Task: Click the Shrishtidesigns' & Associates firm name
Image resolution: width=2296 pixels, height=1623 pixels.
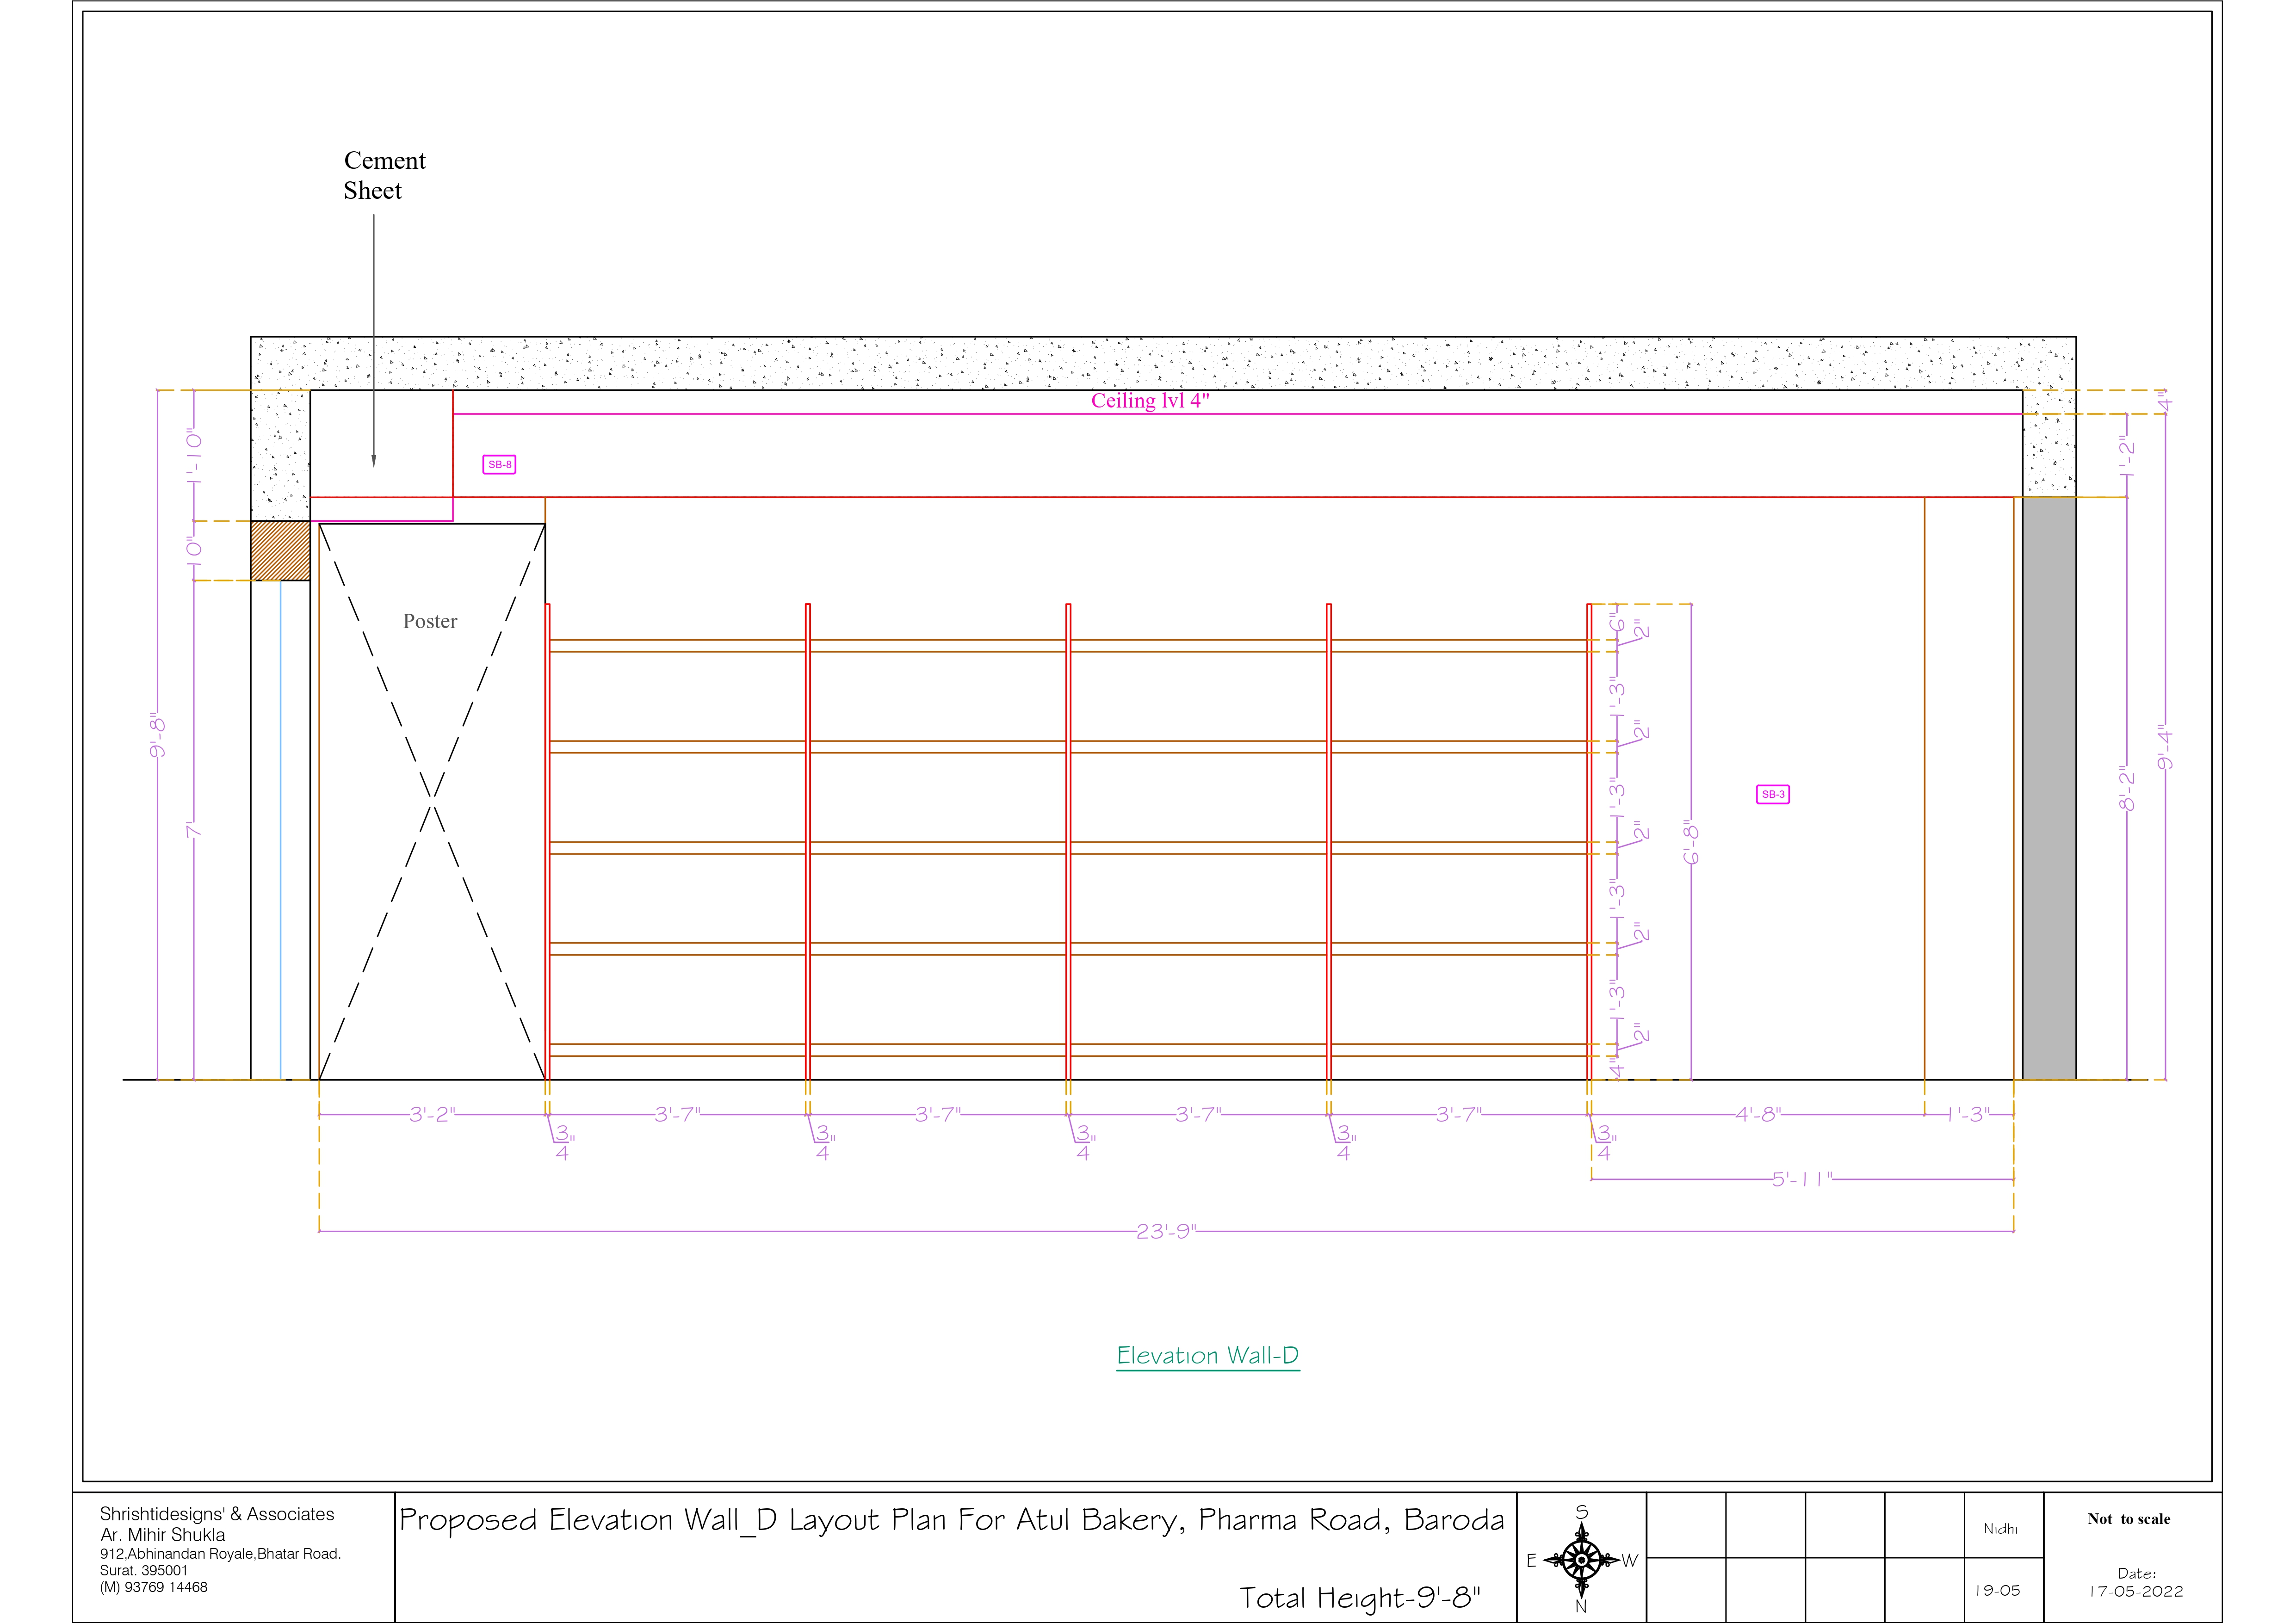Action: (217, 1514)
